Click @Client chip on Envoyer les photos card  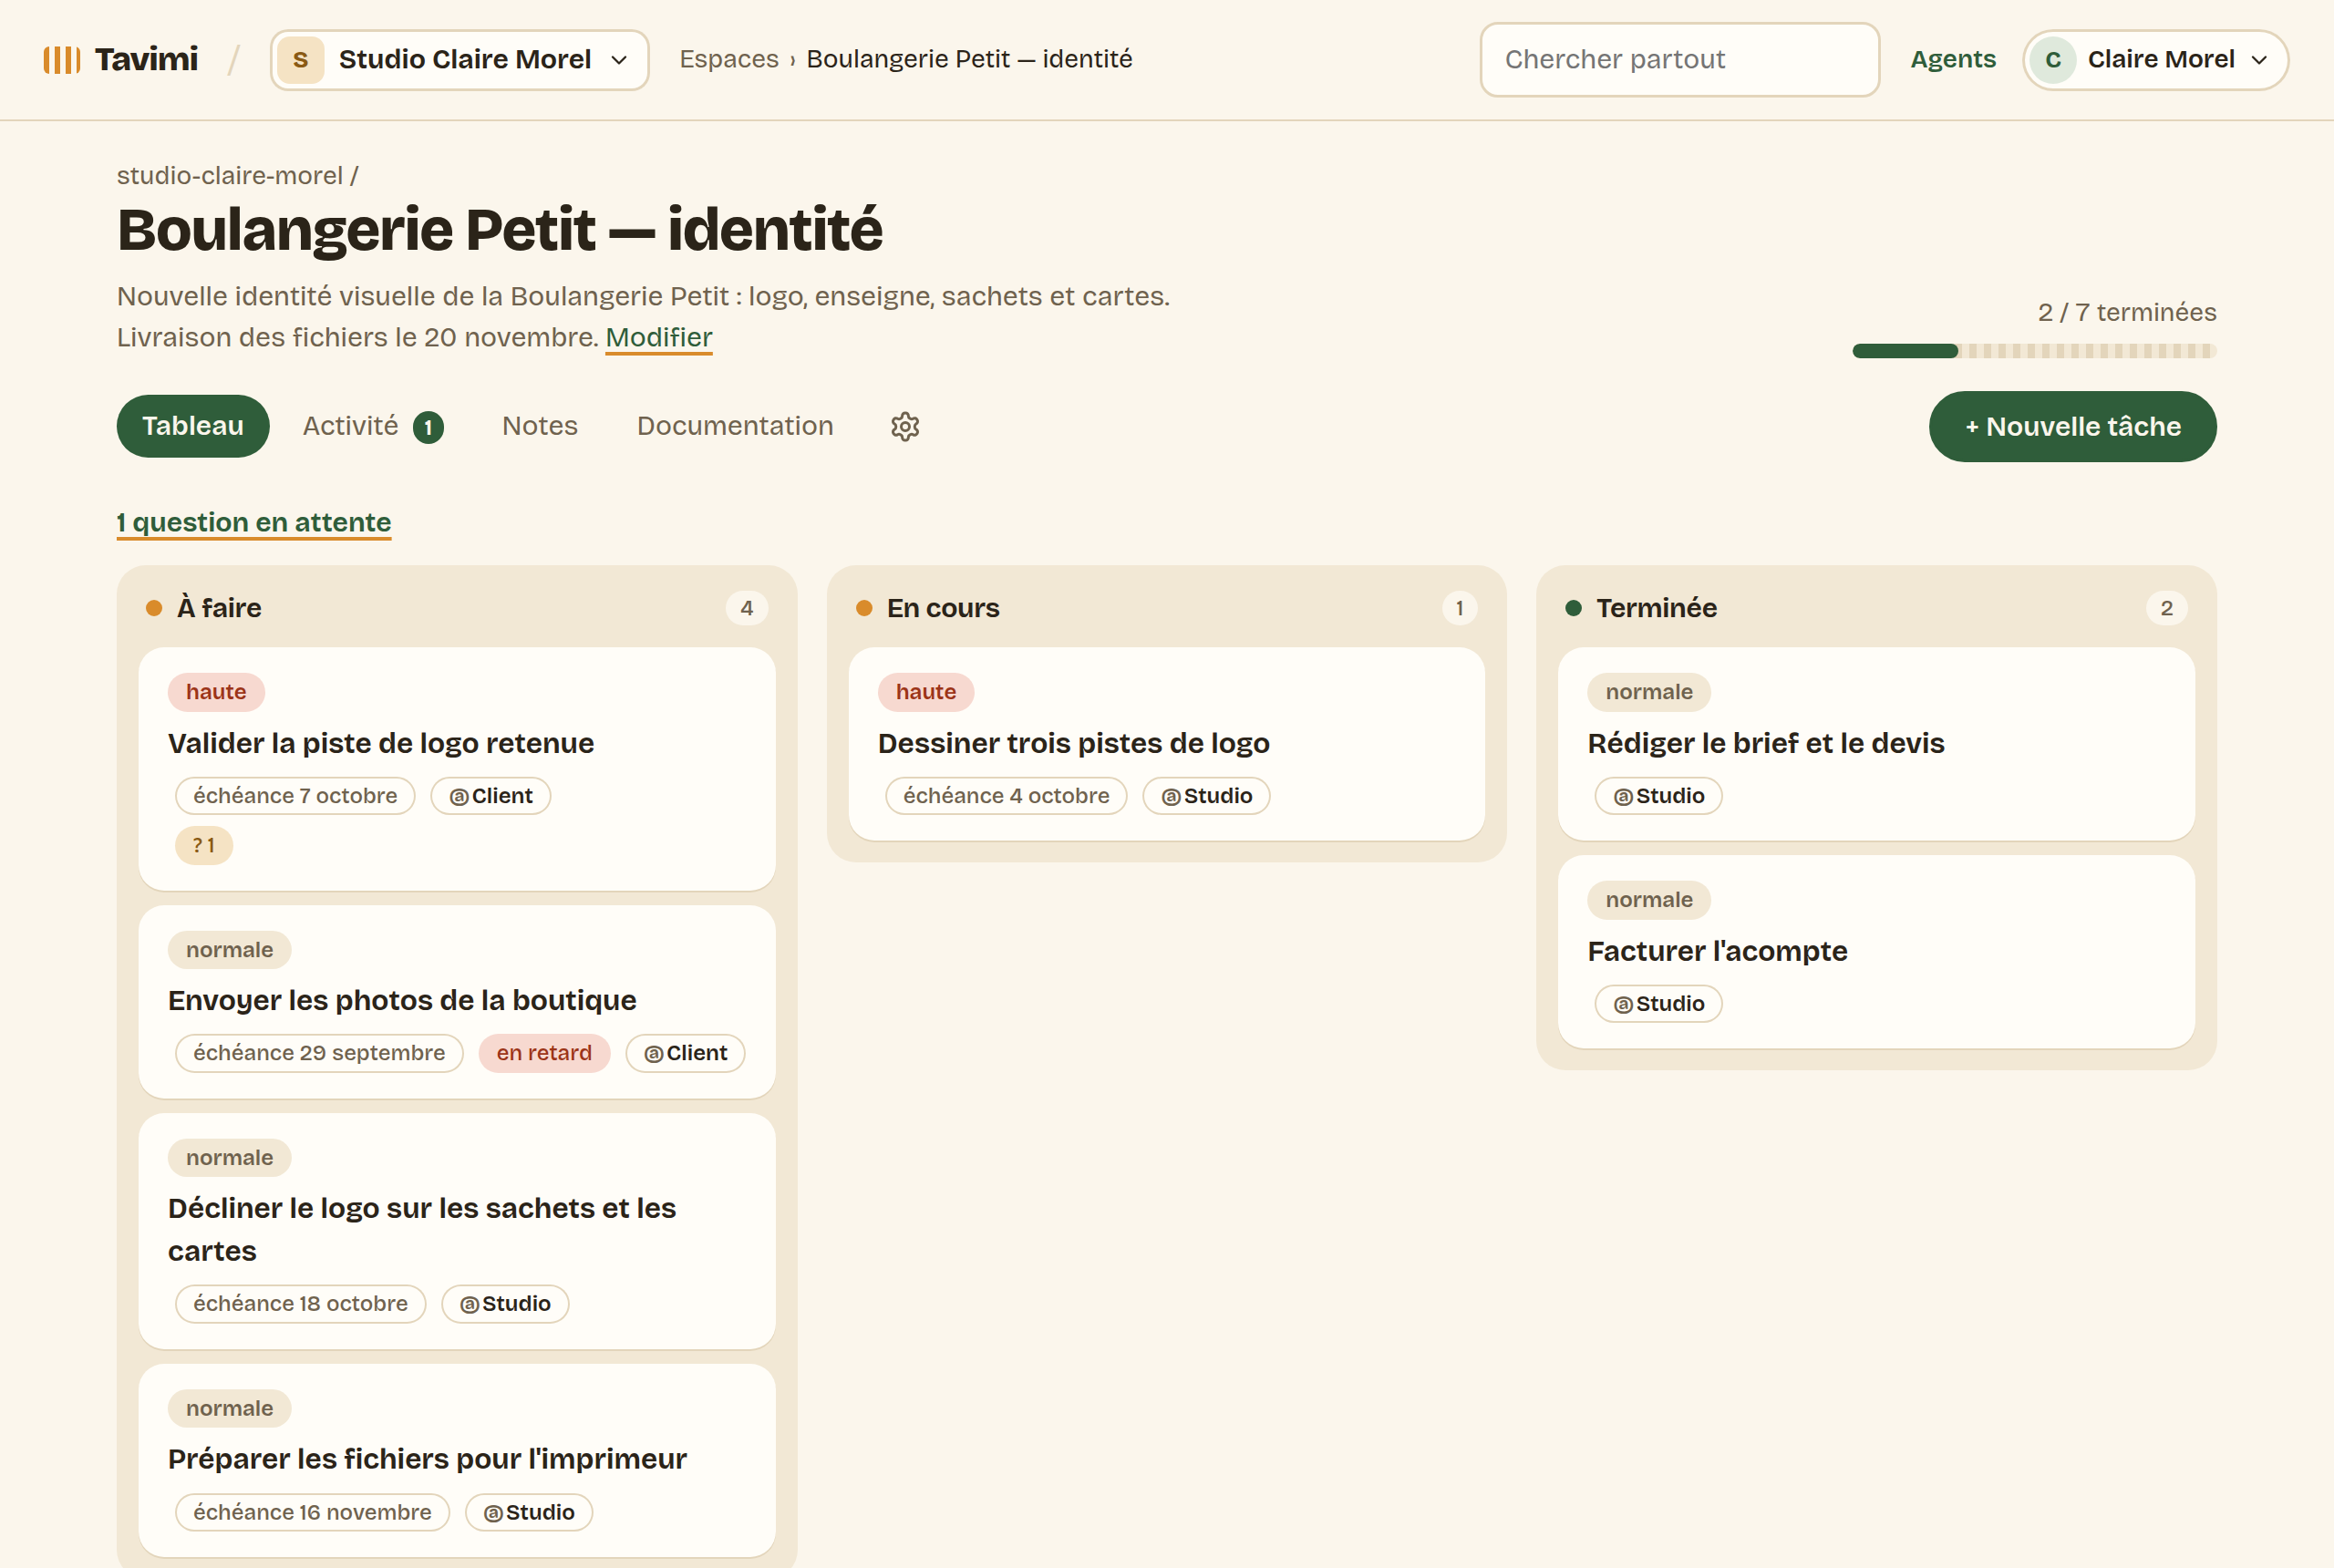pyautogui.click(x=686, y=1054)
